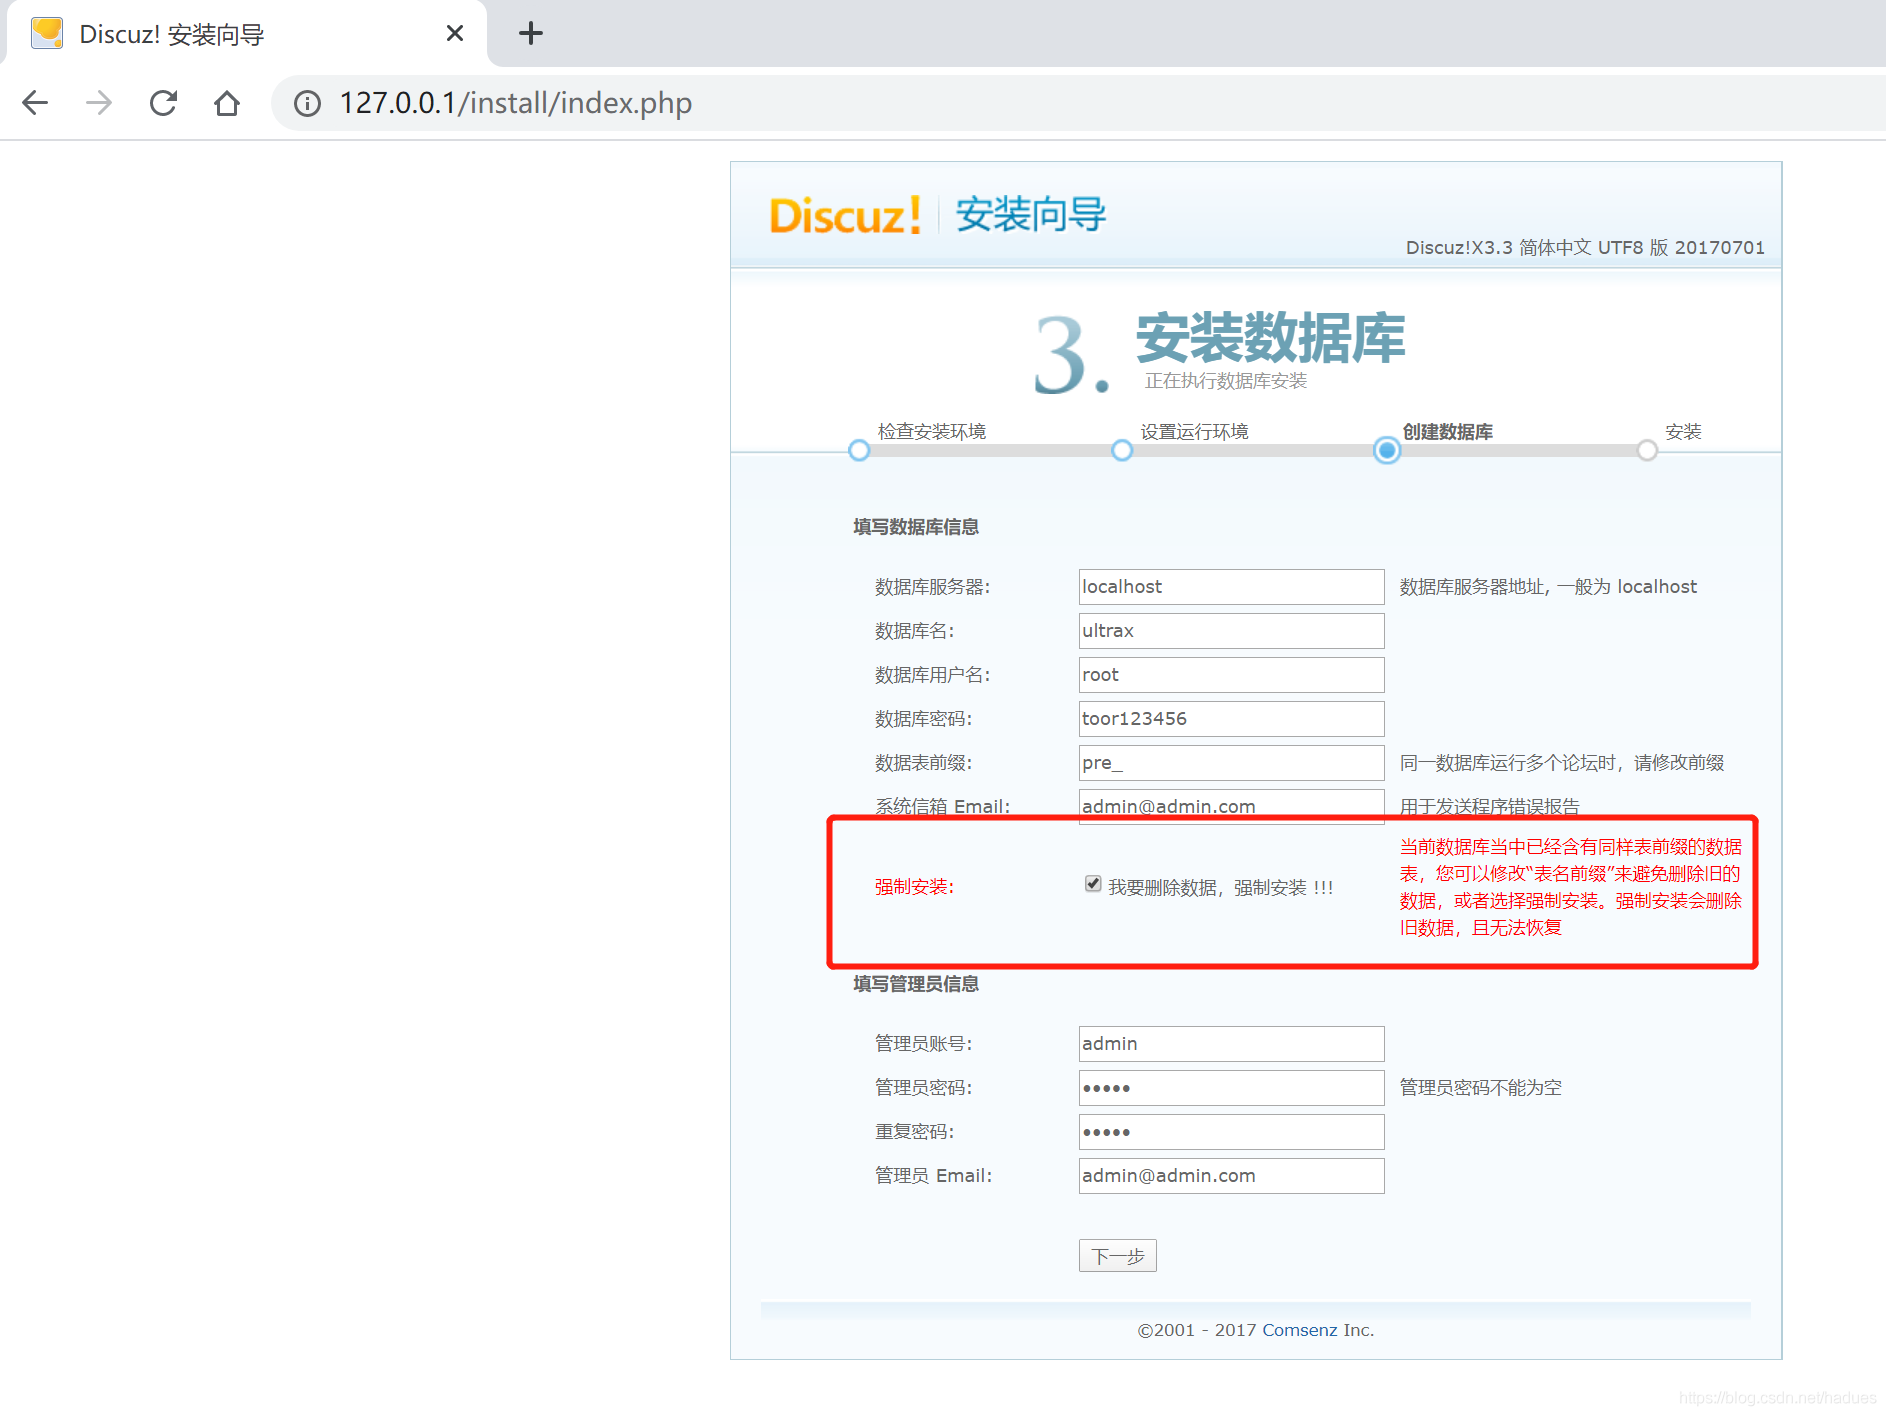Open the Comsenz Inc. link

point(1317,1330)
